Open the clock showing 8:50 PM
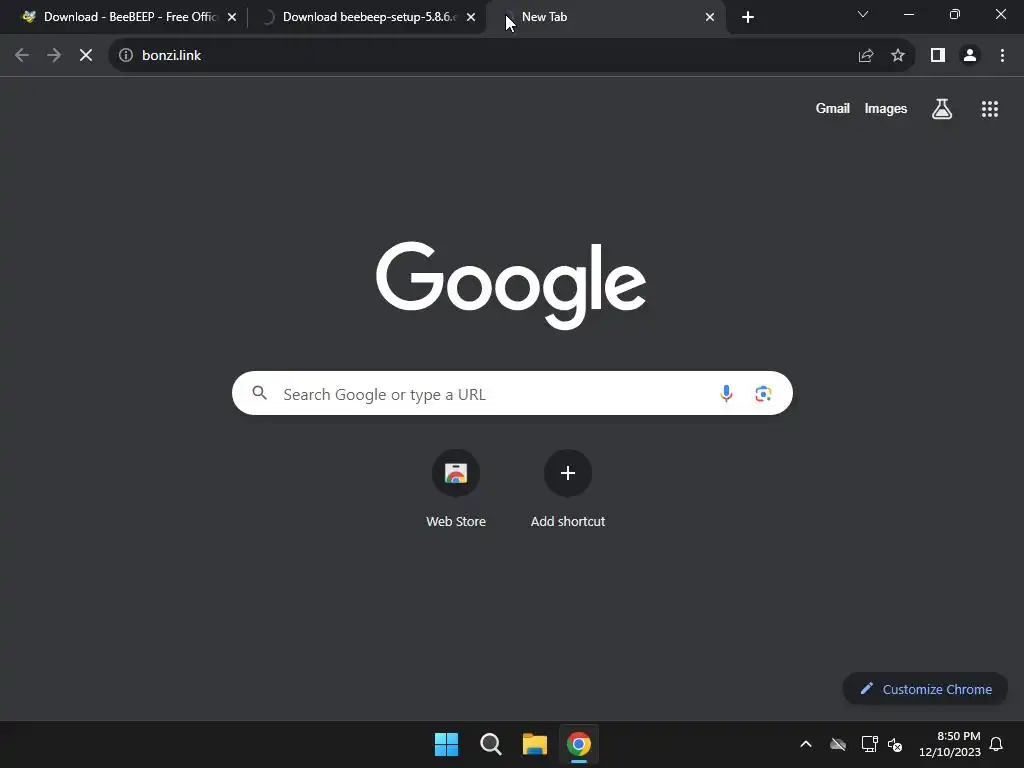 coord(950,744)
